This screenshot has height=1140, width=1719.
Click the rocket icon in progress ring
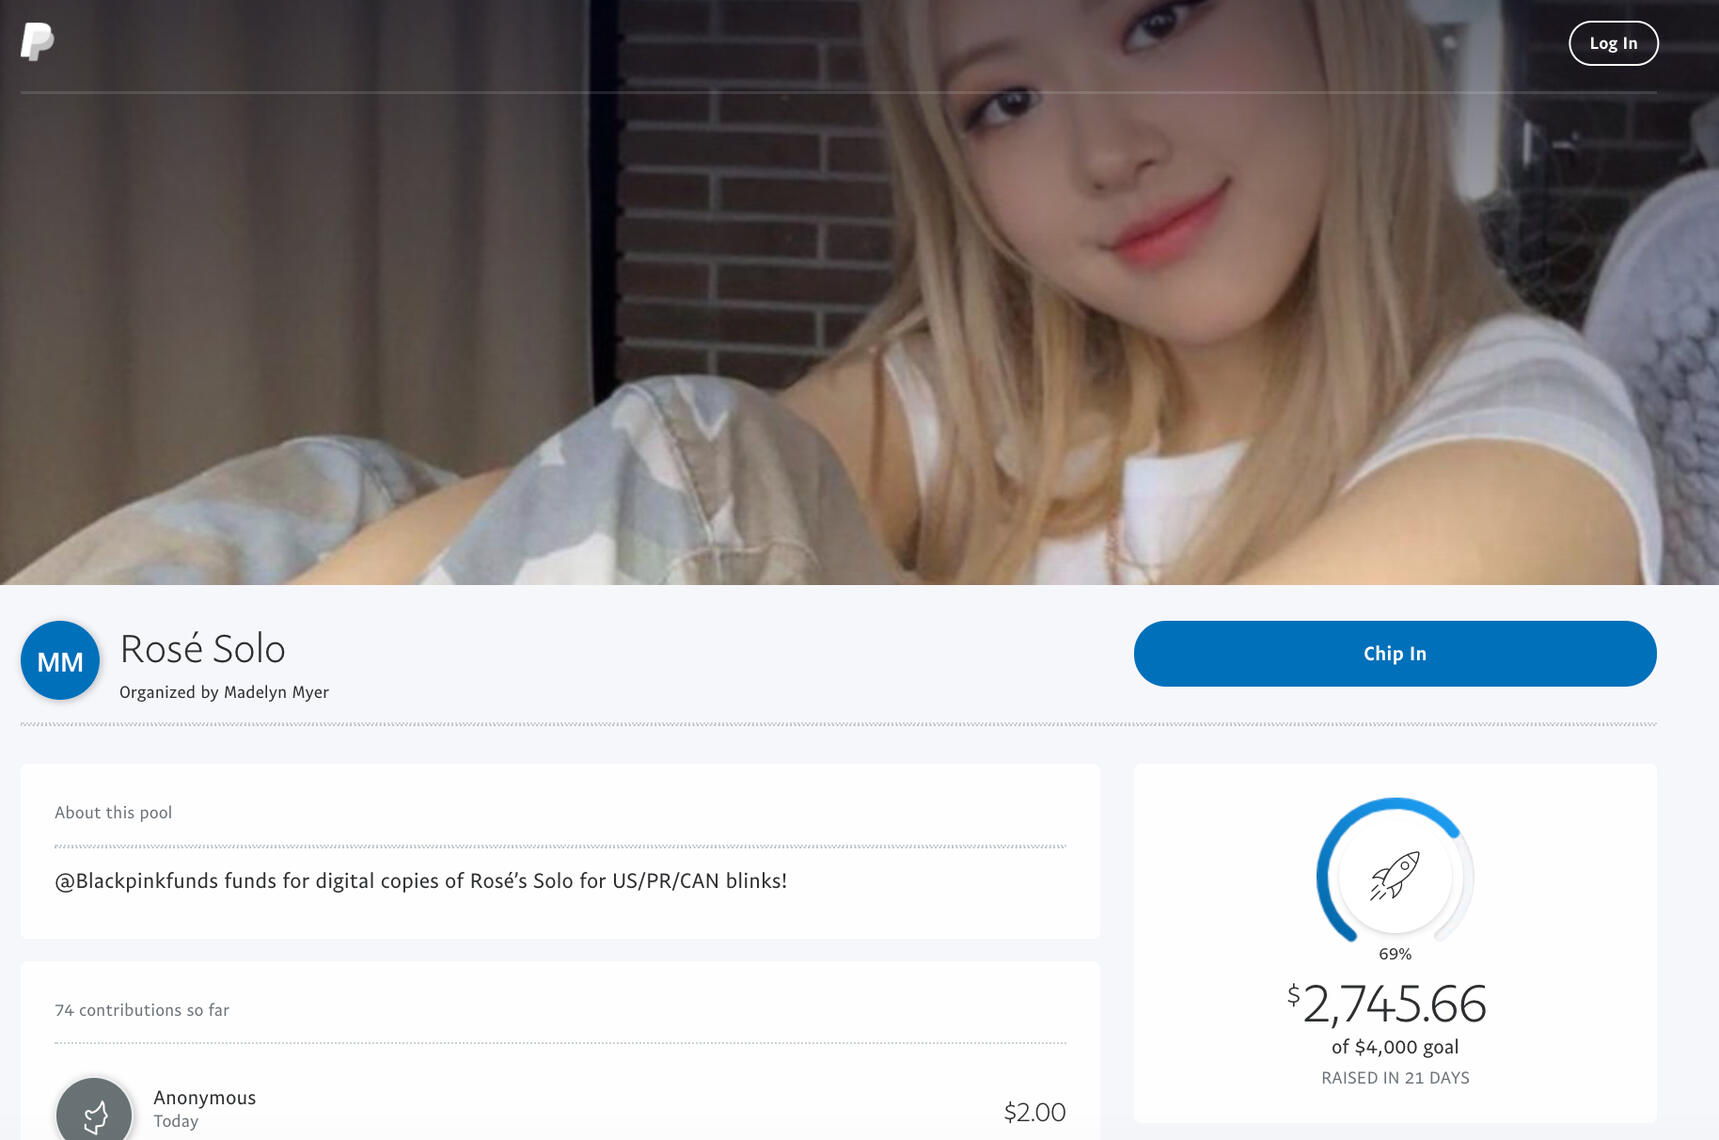coord(1394,876)
